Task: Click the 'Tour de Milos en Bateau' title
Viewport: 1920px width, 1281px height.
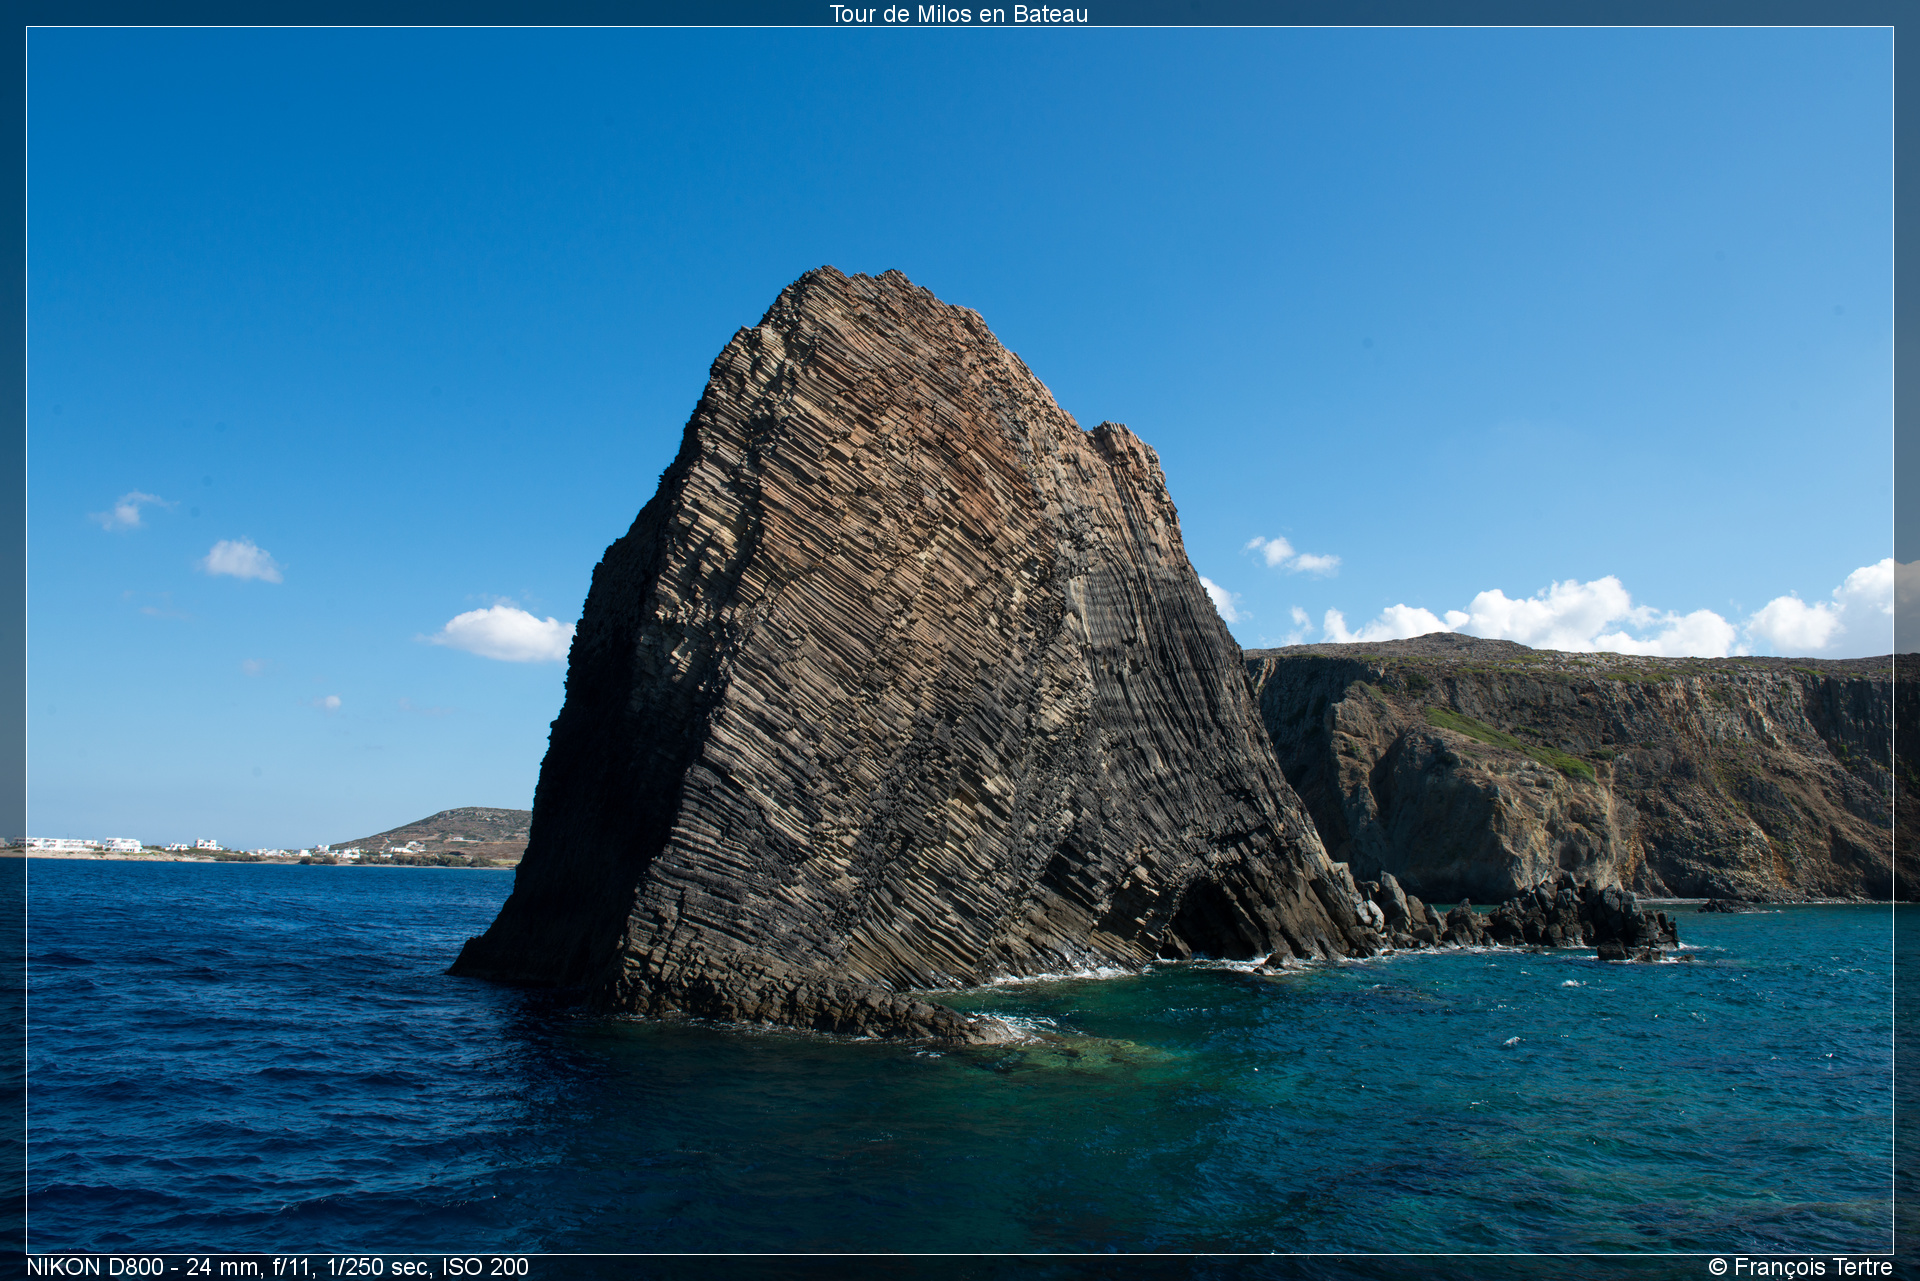Action: click(958, 14)
